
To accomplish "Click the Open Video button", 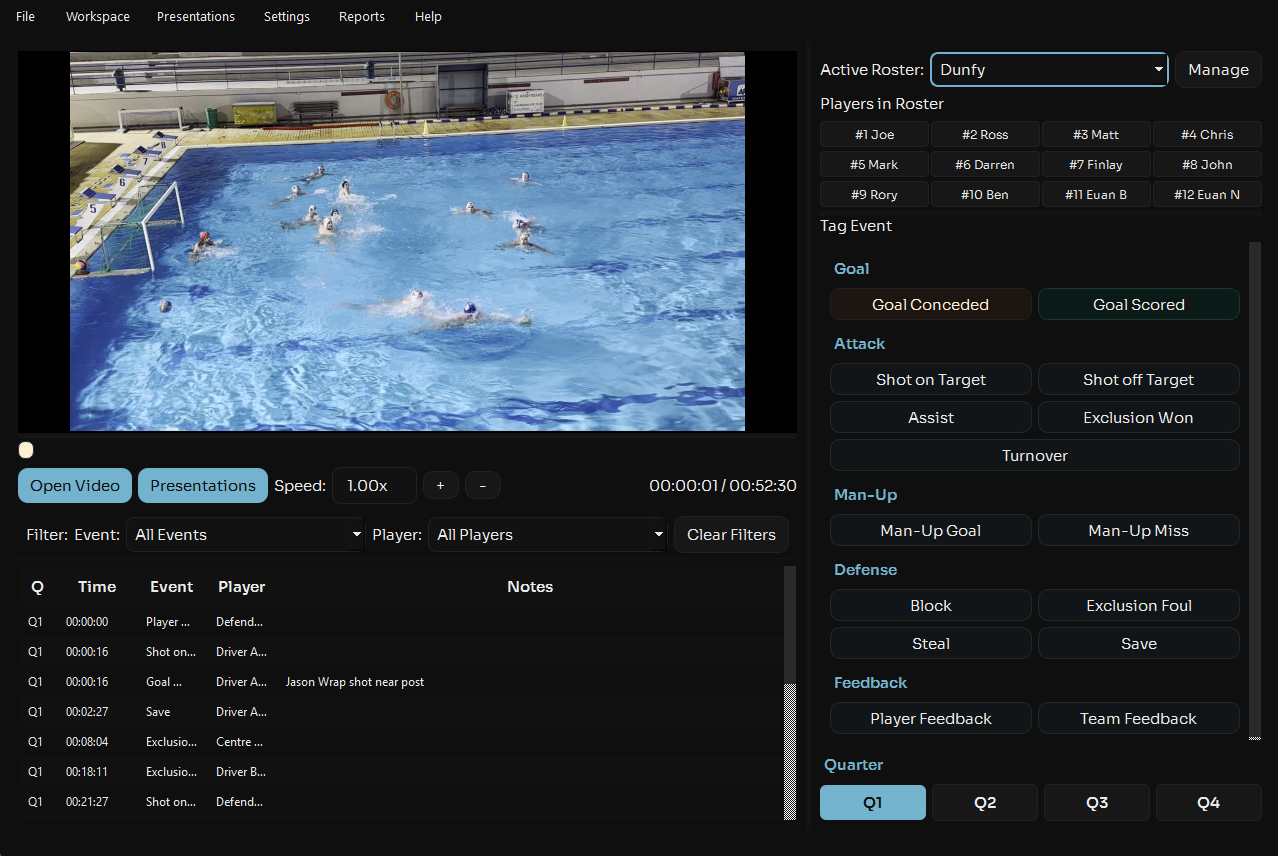I will click(74, 485).
